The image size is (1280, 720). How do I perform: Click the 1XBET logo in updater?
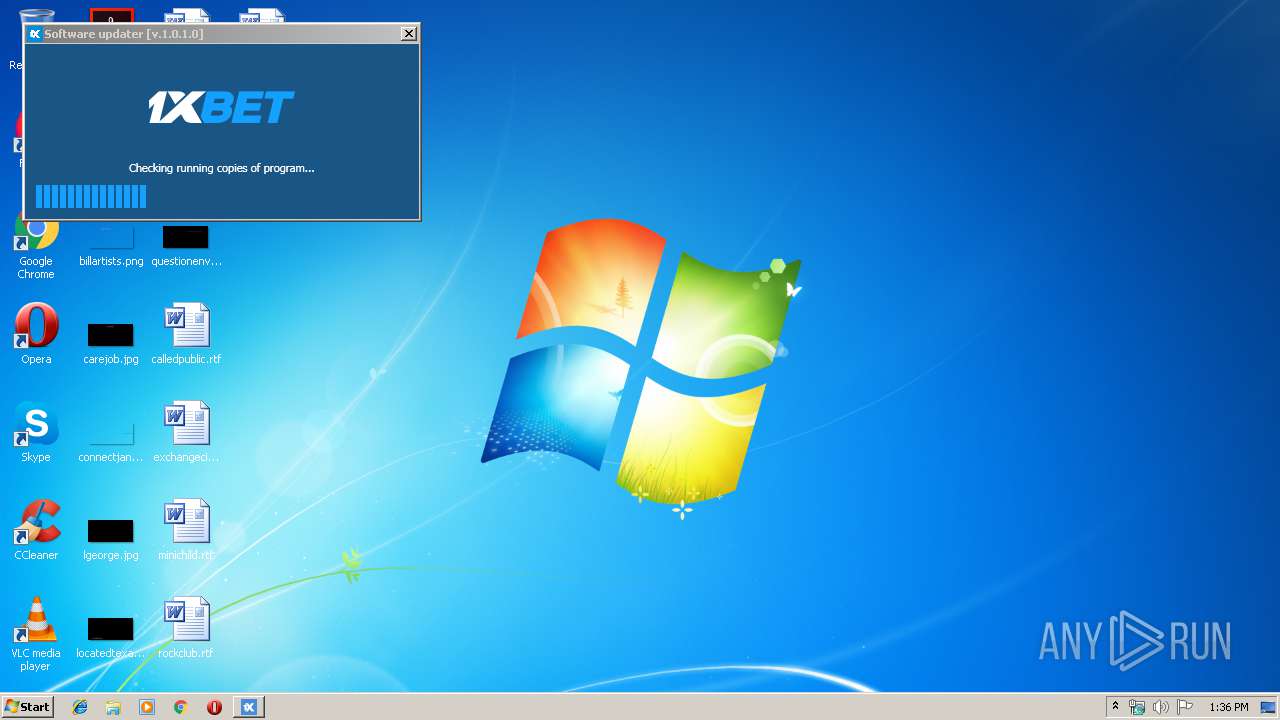221,108
